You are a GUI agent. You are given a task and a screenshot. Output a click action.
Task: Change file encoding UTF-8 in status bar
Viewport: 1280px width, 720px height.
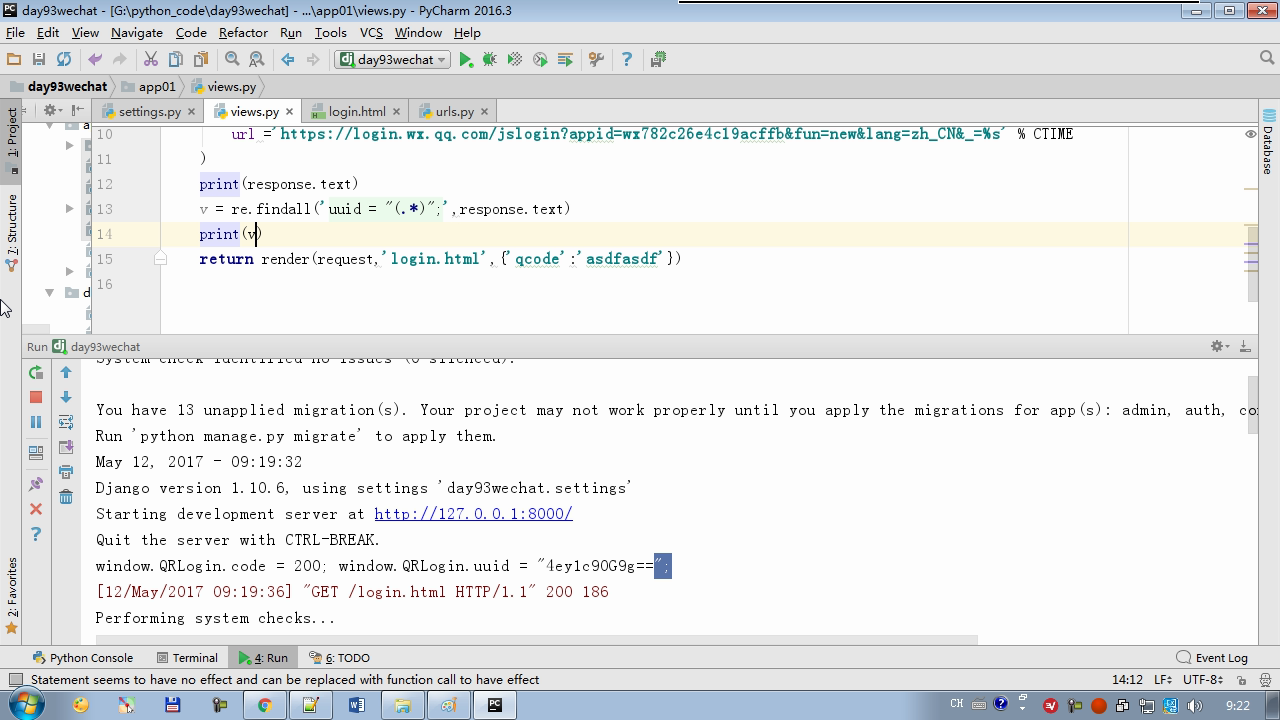click(1202, 680)
